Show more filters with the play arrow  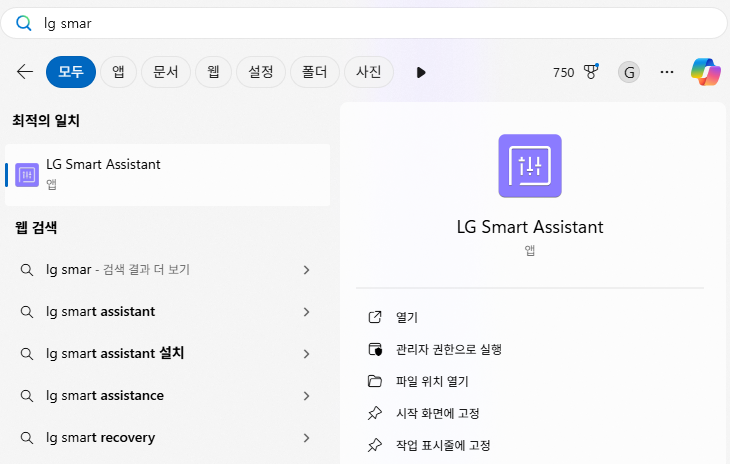[421, 72]
